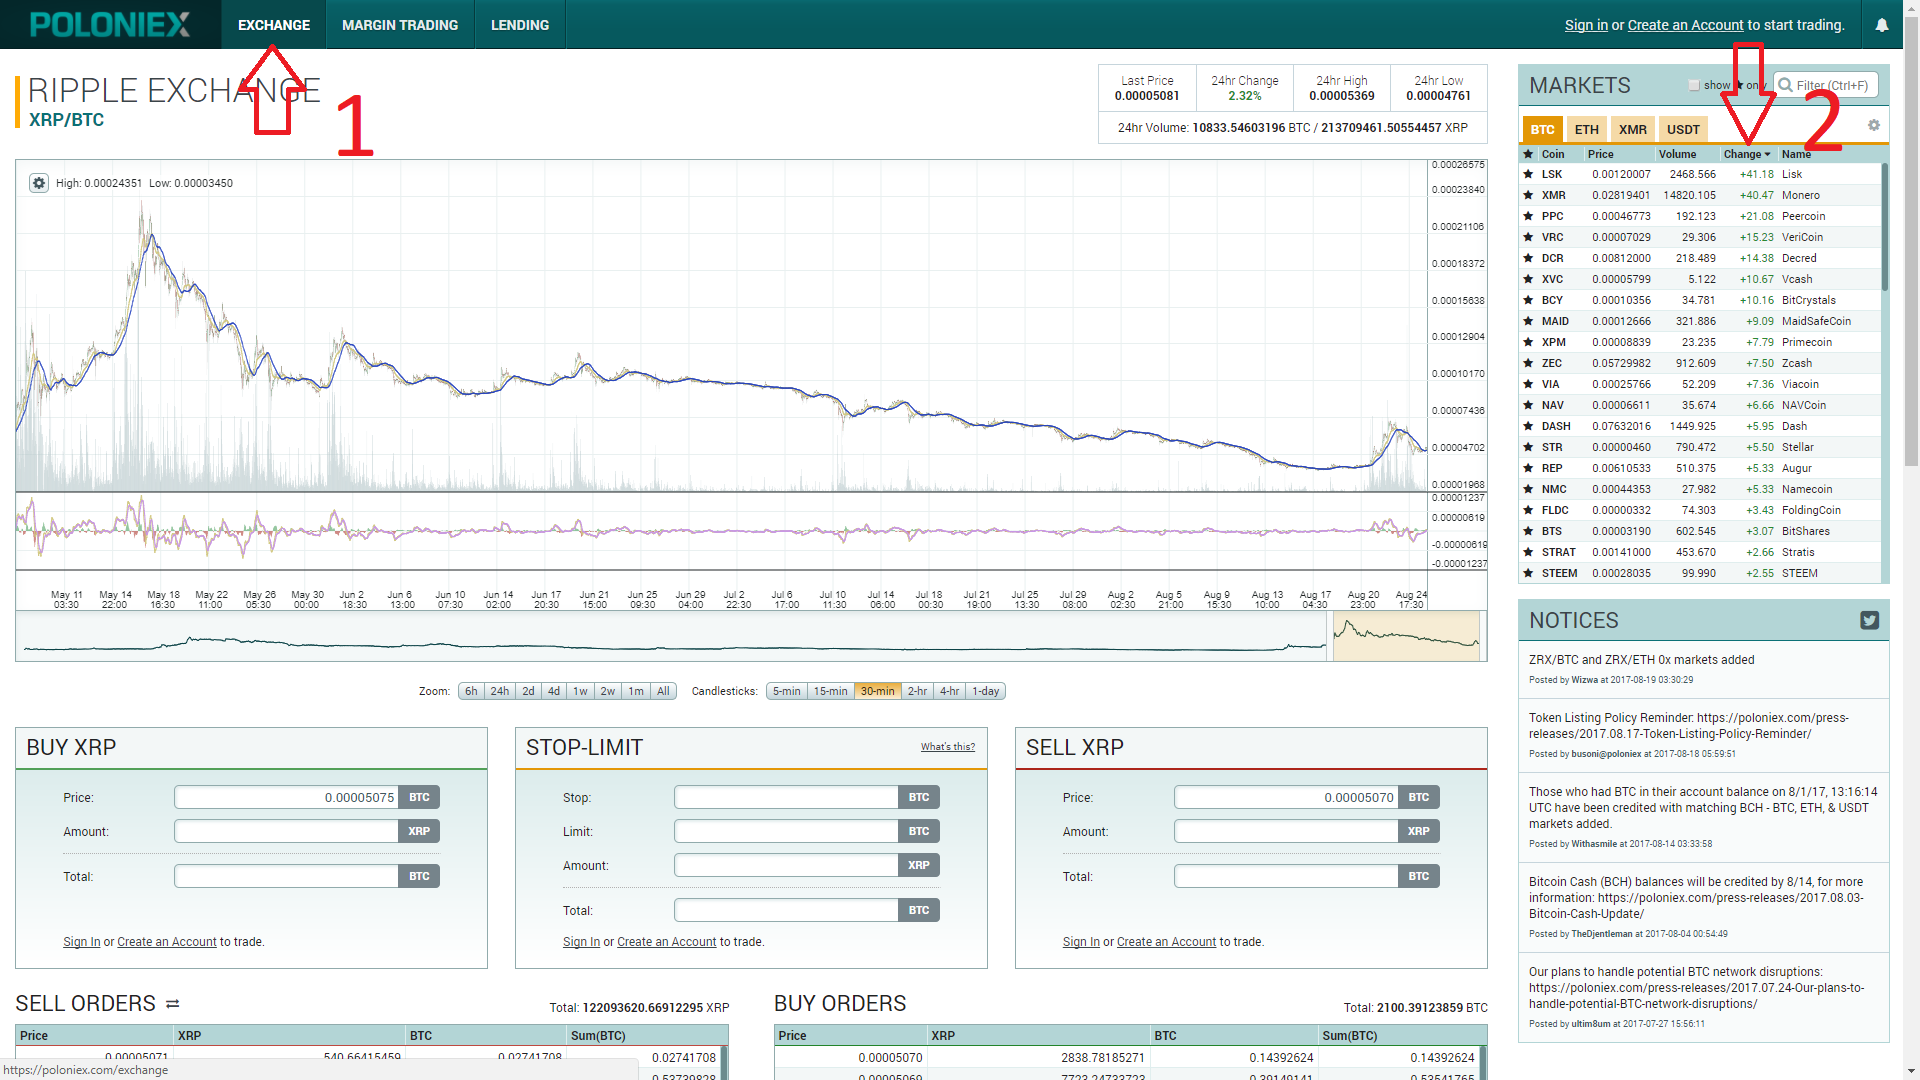The width and height of the screenshot is (1920, 1080).
Task: Favorite the XMR Monero row star
Action: (x=1528, y=195)
